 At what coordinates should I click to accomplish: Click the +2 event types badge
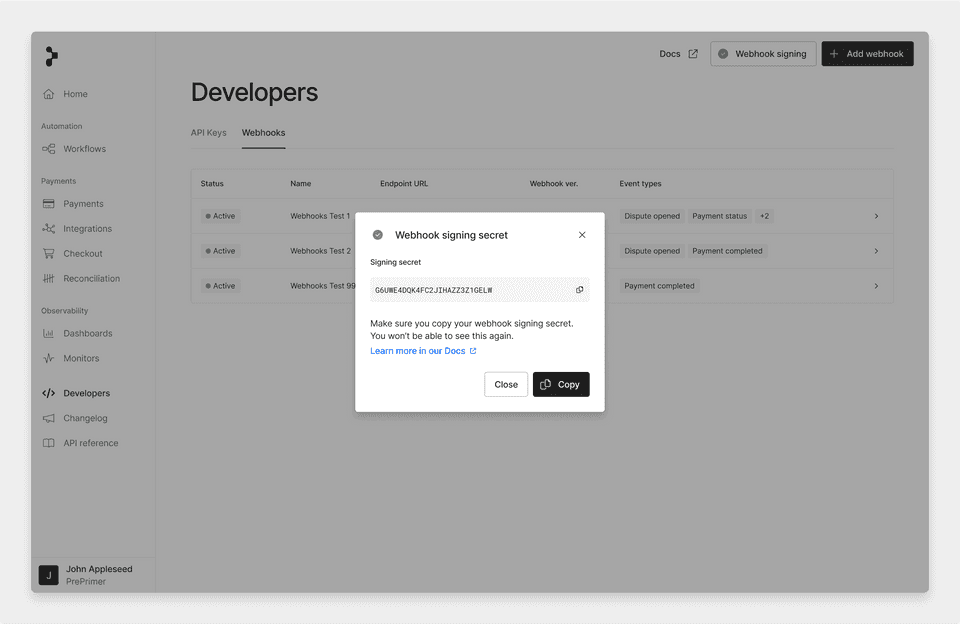click(x=764, y=216)
